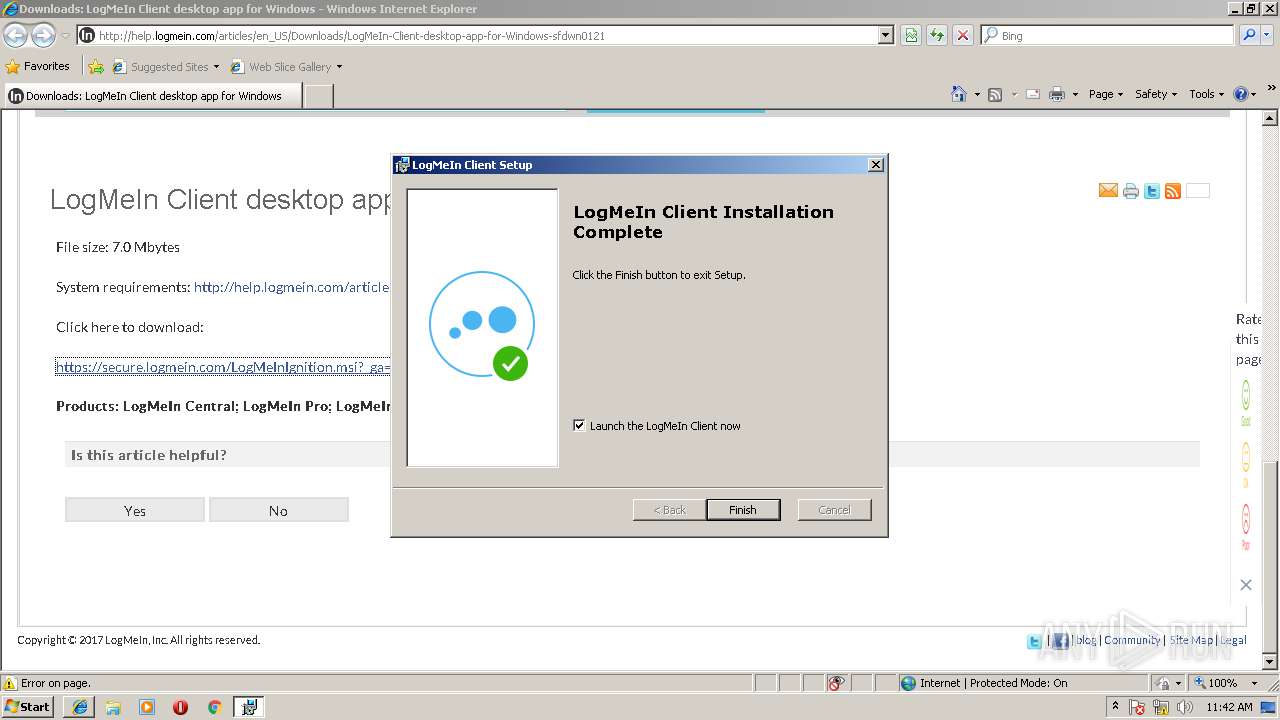The image size is (1280, 720).
Task: Open the recent pages history dropdown
Action: (65, 36)
